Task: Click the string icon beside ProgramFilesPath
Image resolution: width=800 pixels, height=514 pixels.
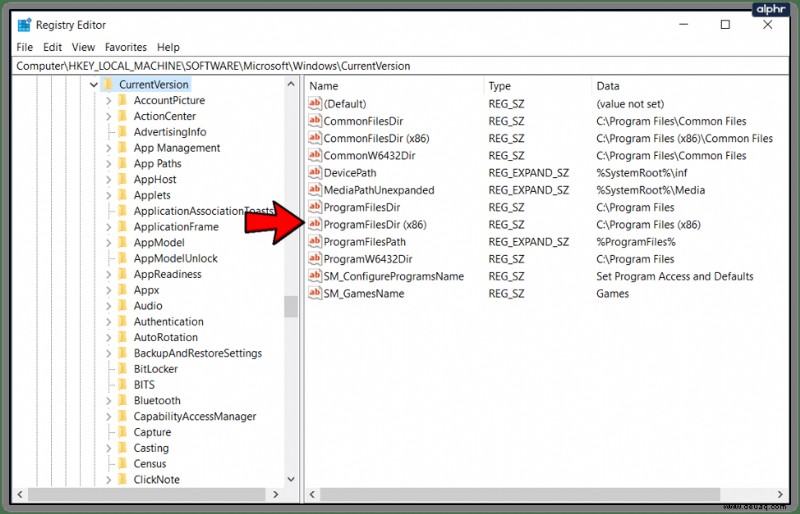Action: (315, 241)
